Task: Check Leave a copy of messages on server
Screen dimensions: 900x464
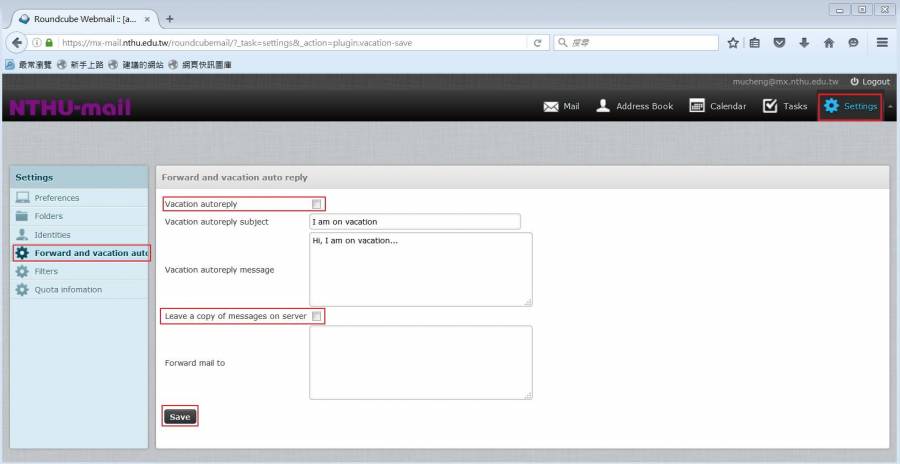Action: [x=316, y=316]
